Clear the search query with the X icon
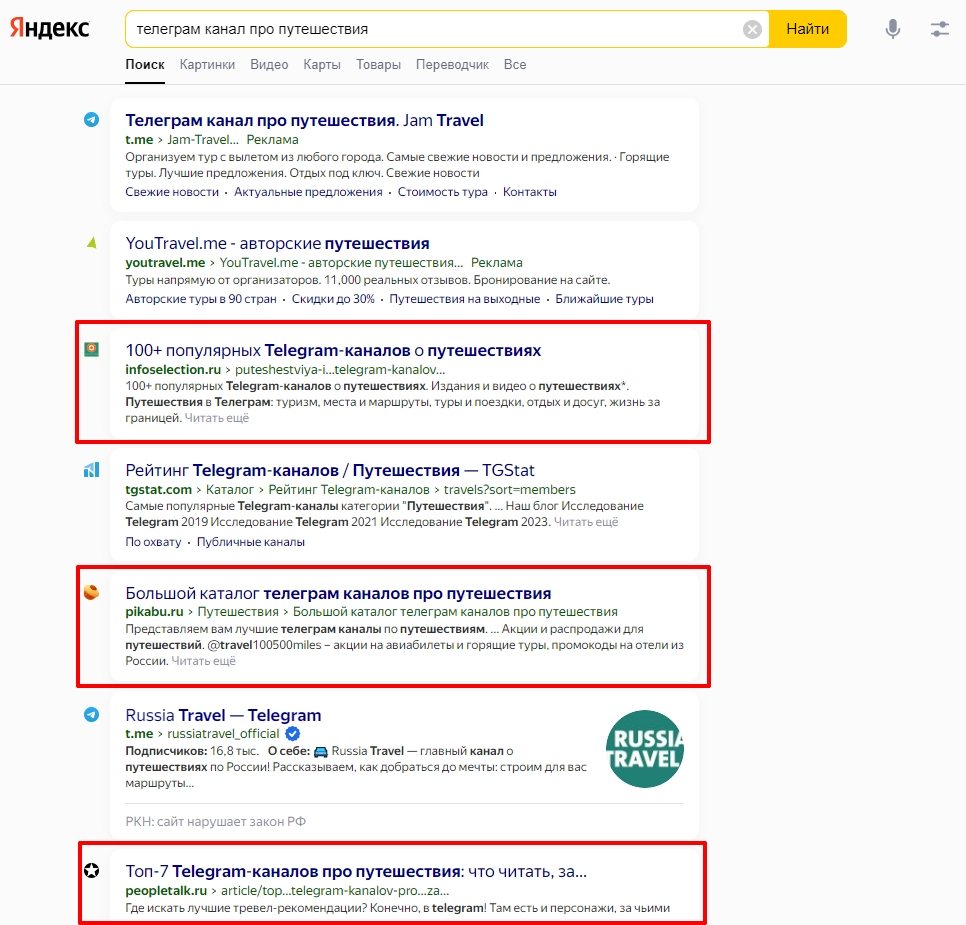966x925 pixels. point(752,29)
